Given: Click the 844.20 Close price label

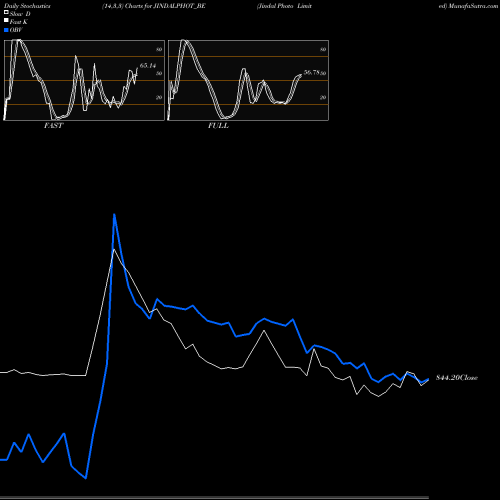Looking at the screenshot, I should (x=457, y=378).
